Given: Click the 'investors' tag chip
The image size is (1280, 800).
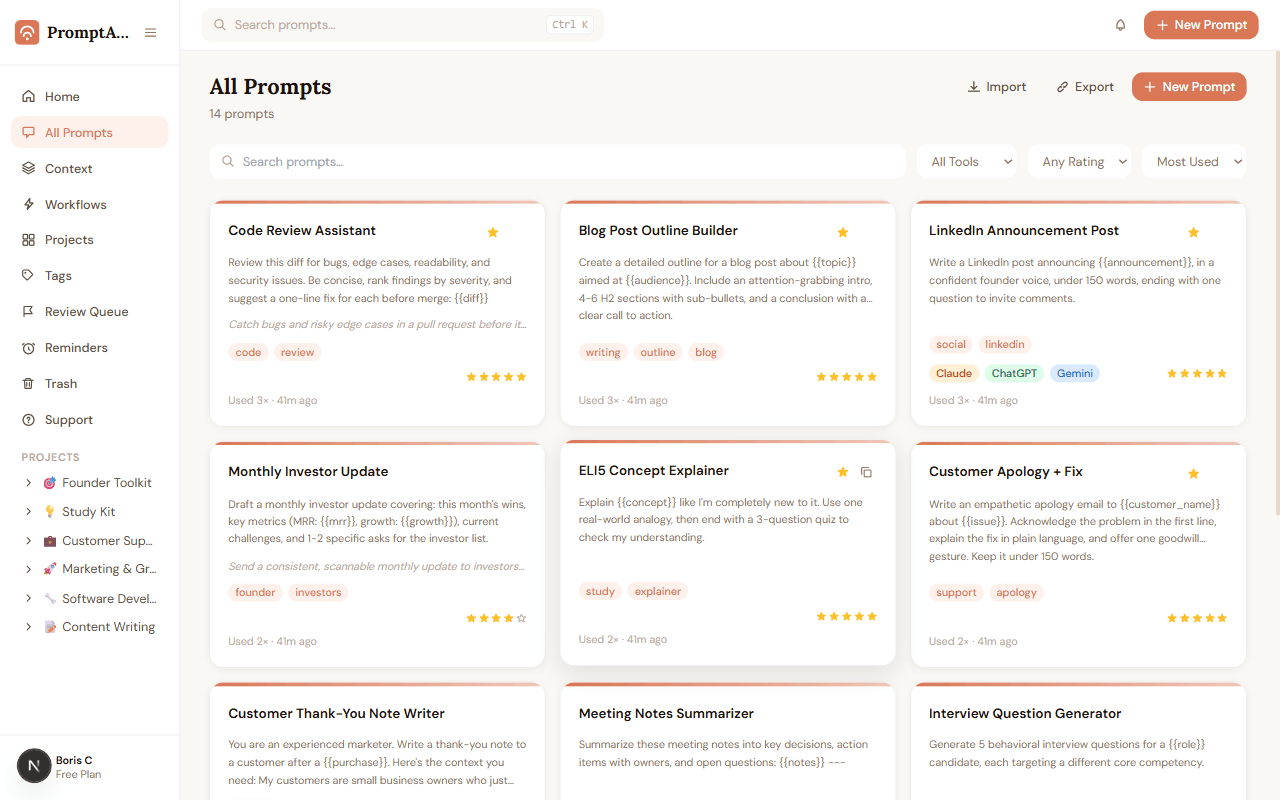Looking at the screenshot, I should 318,592.
